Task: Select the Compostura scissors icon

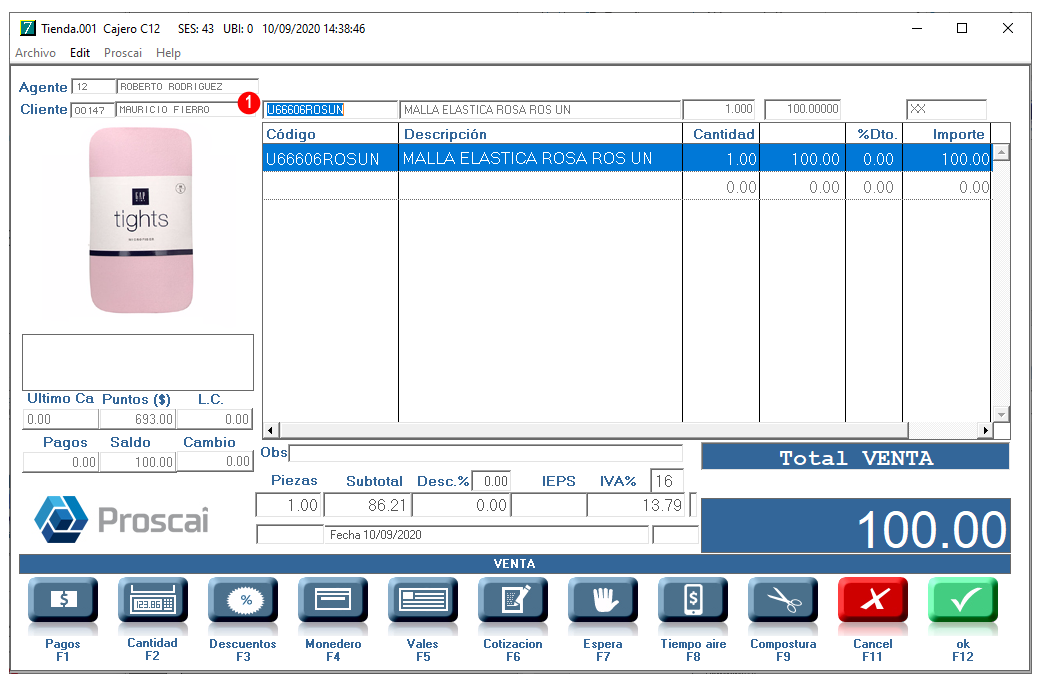Action: tap(783, 601)
